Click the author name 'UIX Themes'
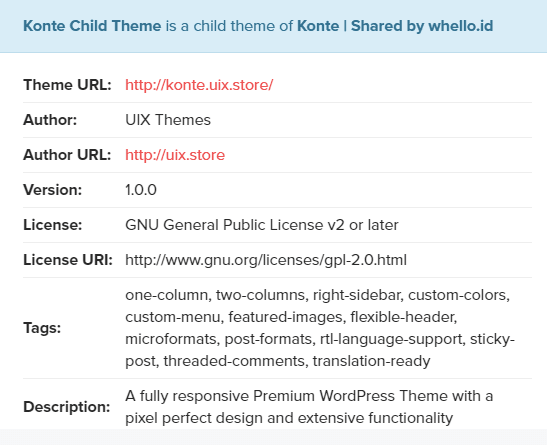This screenshot has width=547, height=445. click(x=168, y=120)
